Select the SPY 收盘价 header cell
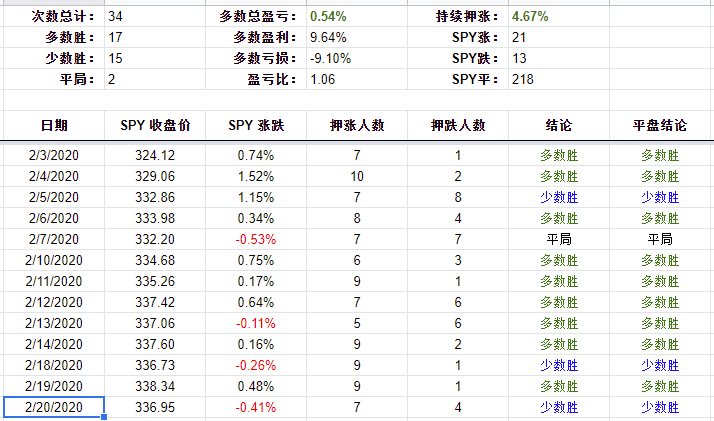This screenshot has width=714, height=421. pos(155,125)
